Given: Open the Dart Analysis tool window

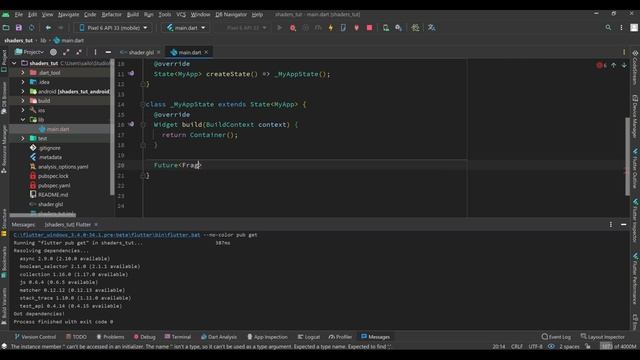Looking at the screenshot, I should click(219, 337).
